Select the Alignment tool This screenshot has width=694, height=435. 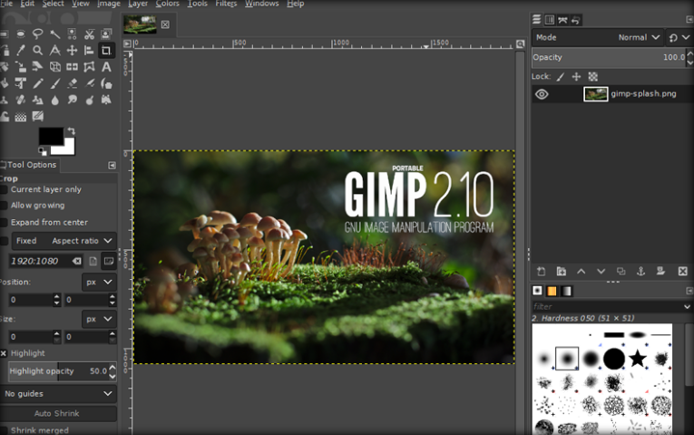coord(89,50)
